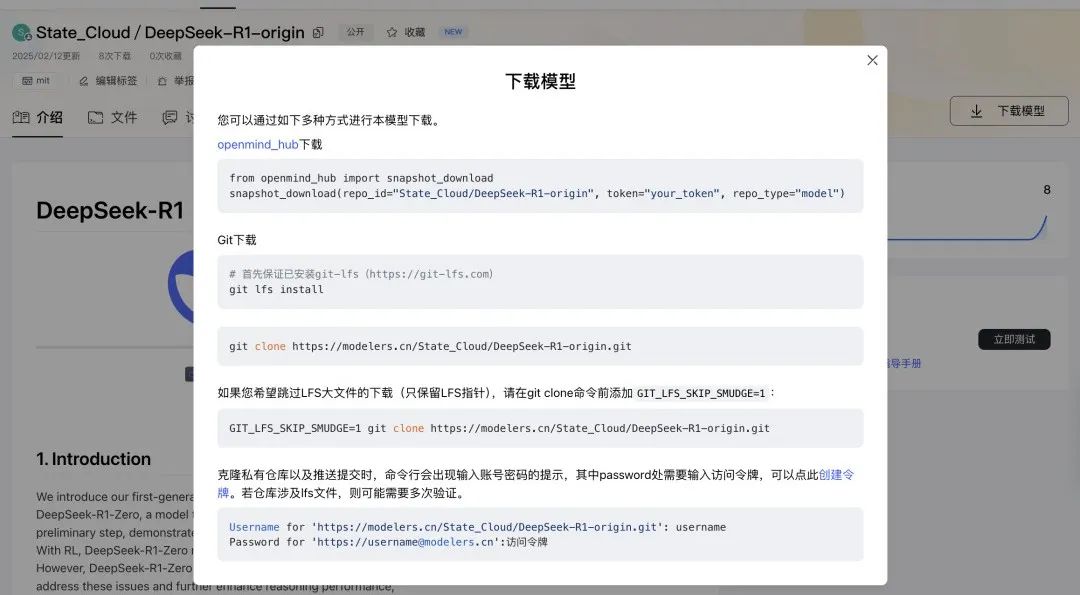Click the discussion tab chat icon
The height and width of the screenshot is (595, 1080).
click(x=169, y=118)
